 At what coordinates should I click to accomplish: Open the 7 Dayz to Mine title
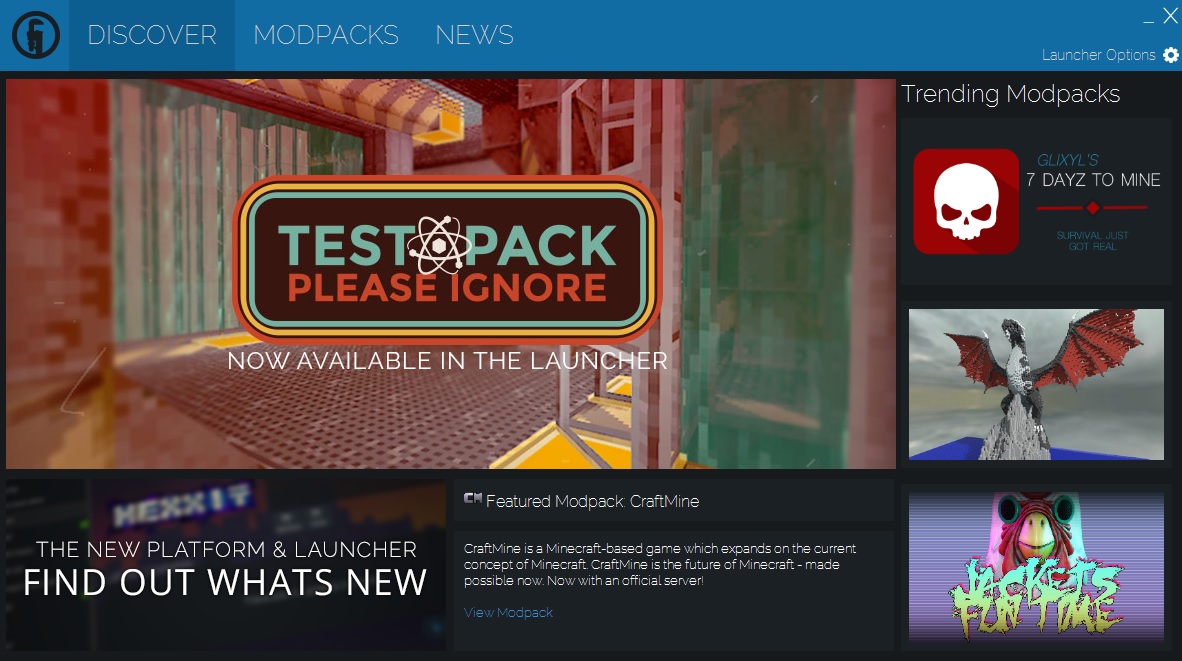1093,180
